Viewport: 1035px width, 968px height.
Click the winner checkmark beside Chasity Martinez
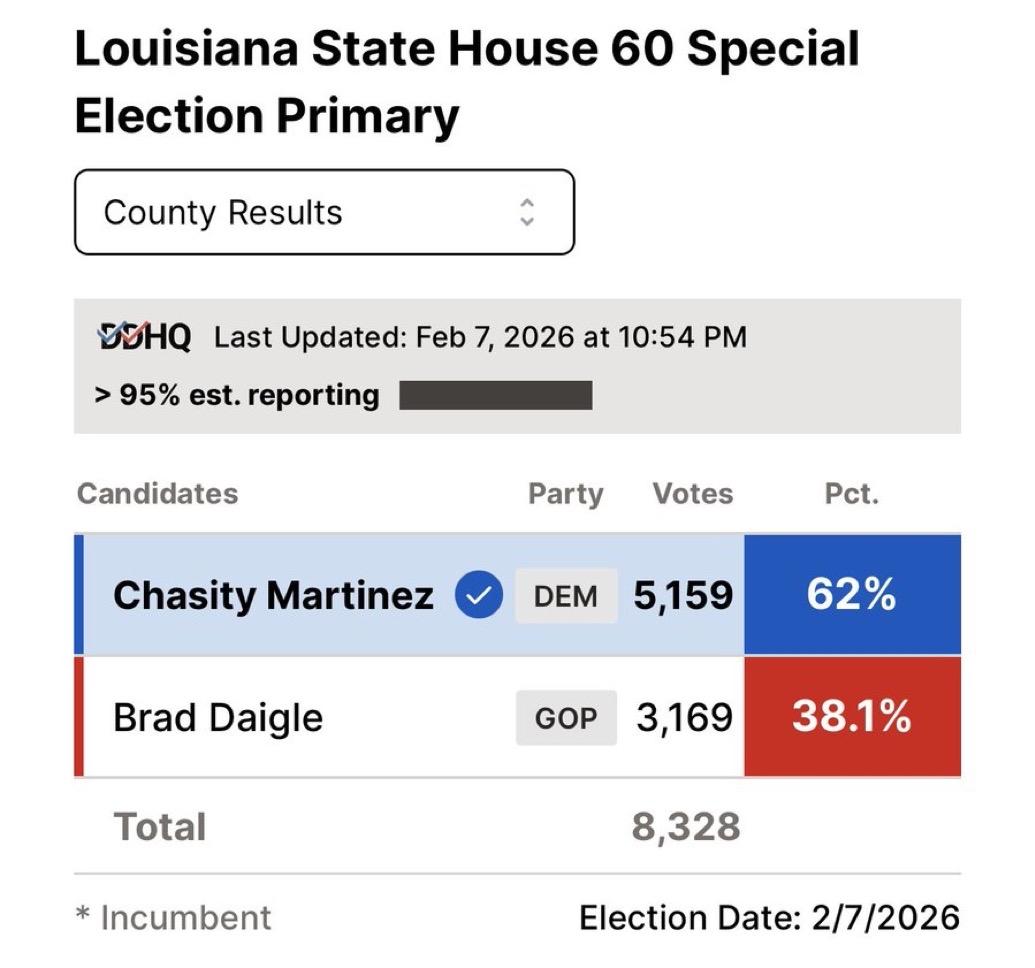pos(478,596)
